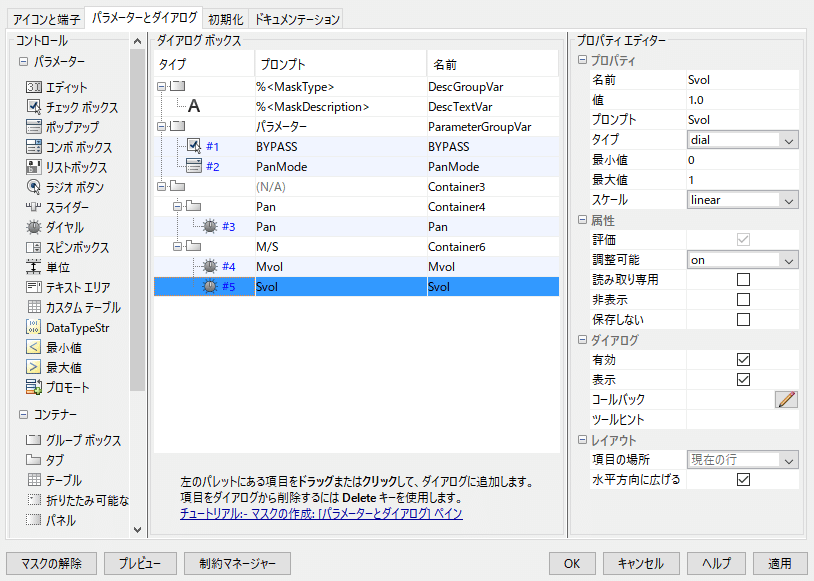814x581 pixels.
Task: Click the マスクの解除 button
Action: point(51,563)
